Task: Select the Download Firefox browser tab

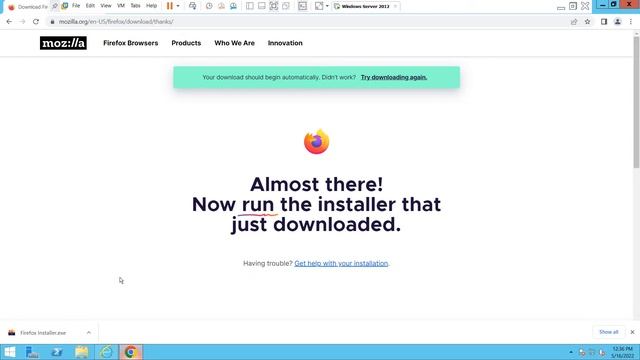Action: [x=28, y=7]
